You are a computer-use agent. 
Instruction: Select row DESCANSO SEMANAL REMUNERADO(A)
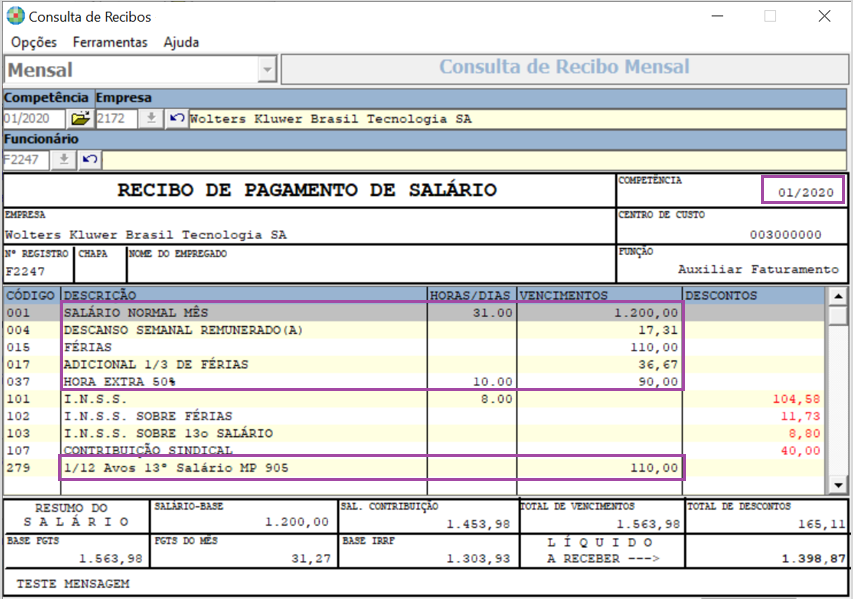click(x=414, y=330)
